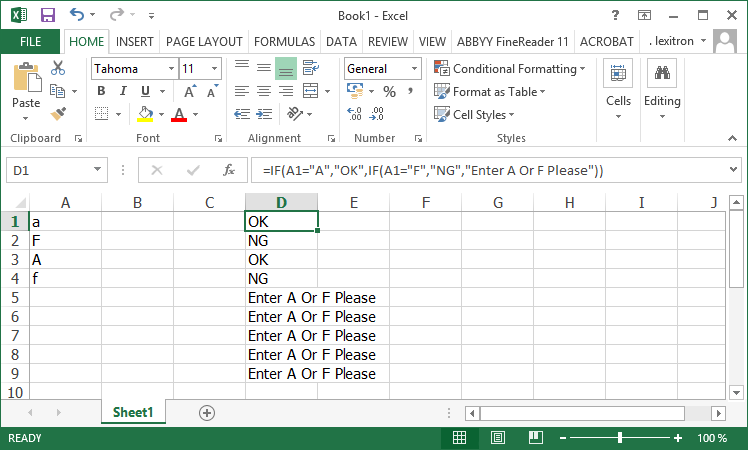Apply the red Font Color
748x450 pixels.
click(x=179, y=114)
